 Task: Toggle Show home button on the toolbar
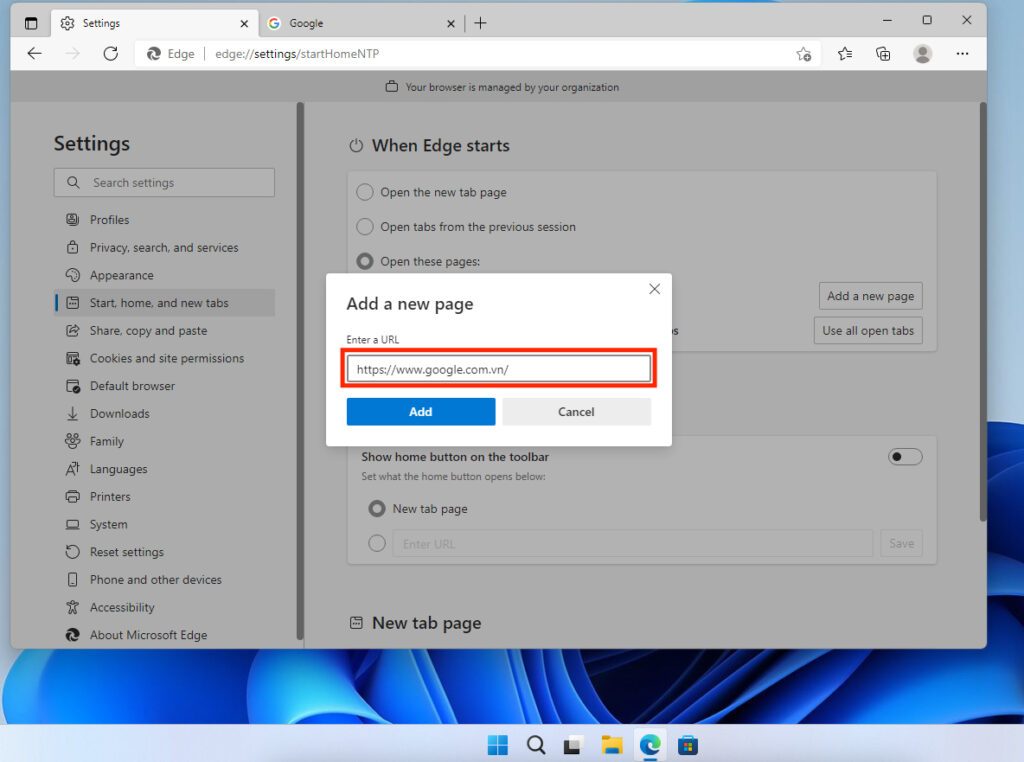click(904, 456)
